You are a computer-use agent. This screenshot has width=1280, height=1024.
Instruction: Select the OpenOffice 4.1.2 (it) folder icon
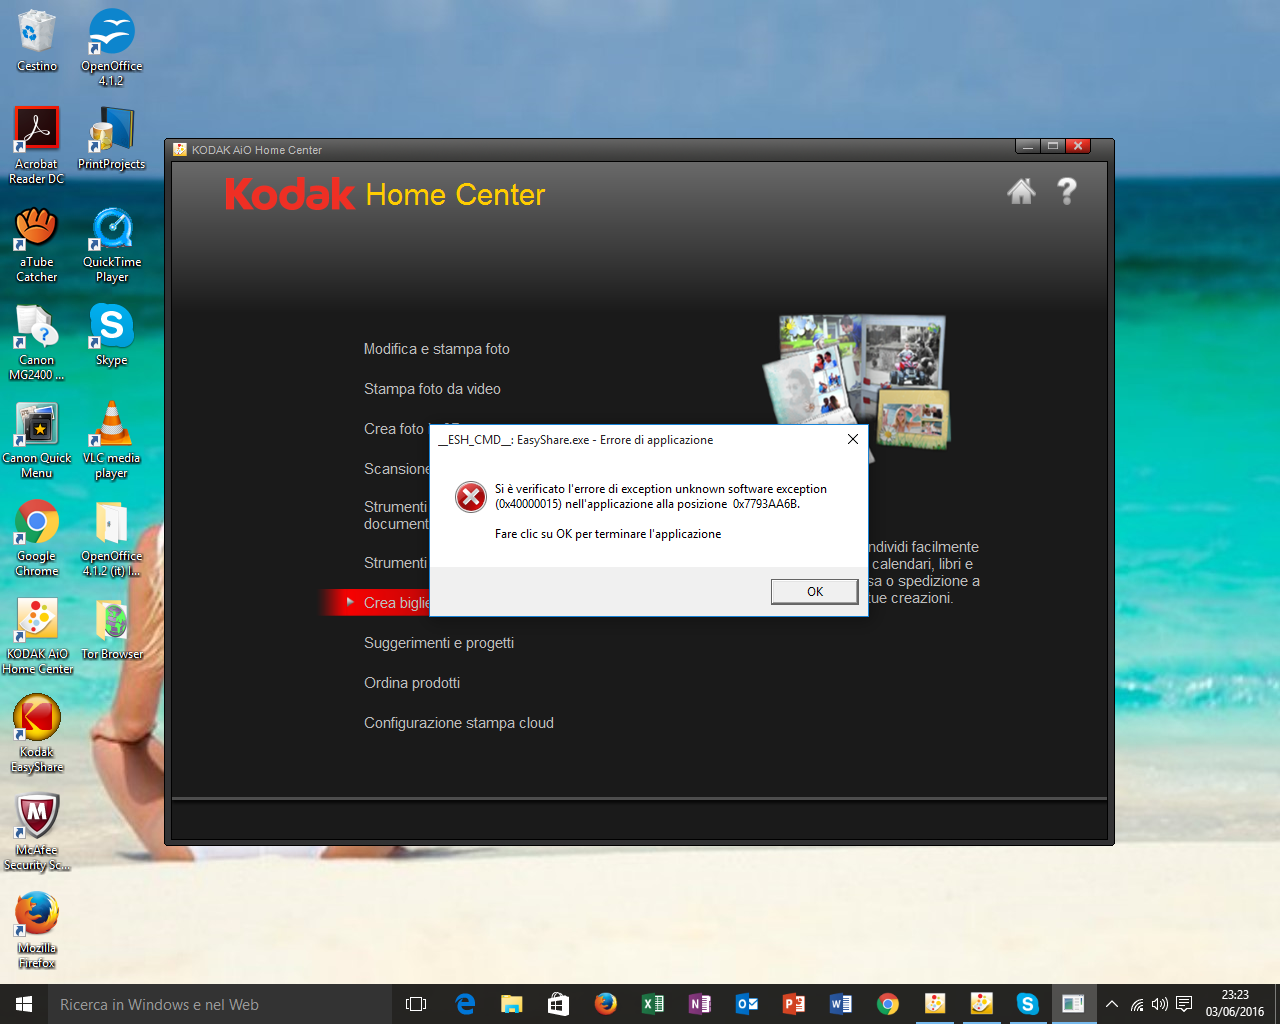click(112, 537)
